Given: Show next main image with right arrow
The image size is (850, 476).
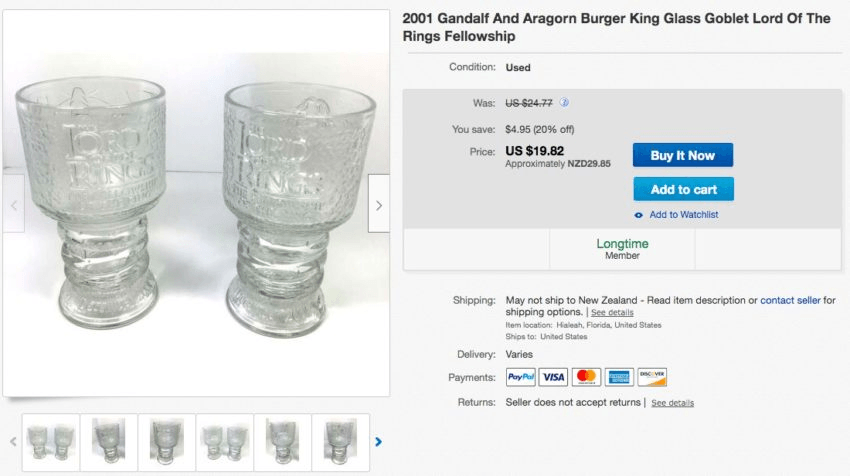Looking at the screenshot, I should pyautogui.click(x=378, y=205).
